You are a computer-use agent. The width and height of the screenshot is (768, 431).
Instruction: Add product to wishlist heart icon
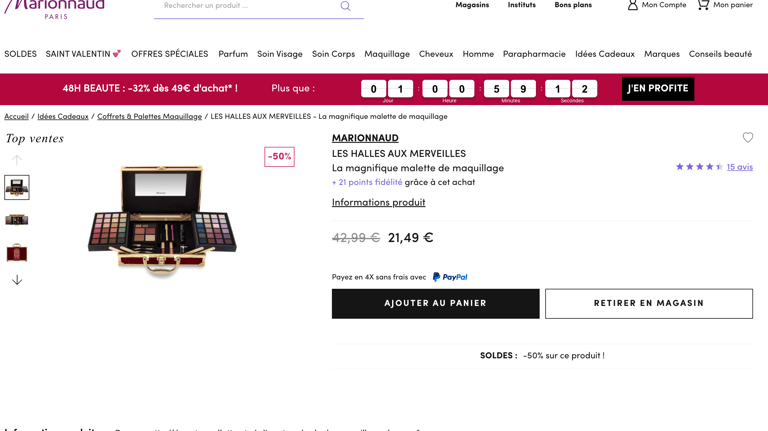pos(747,138)
